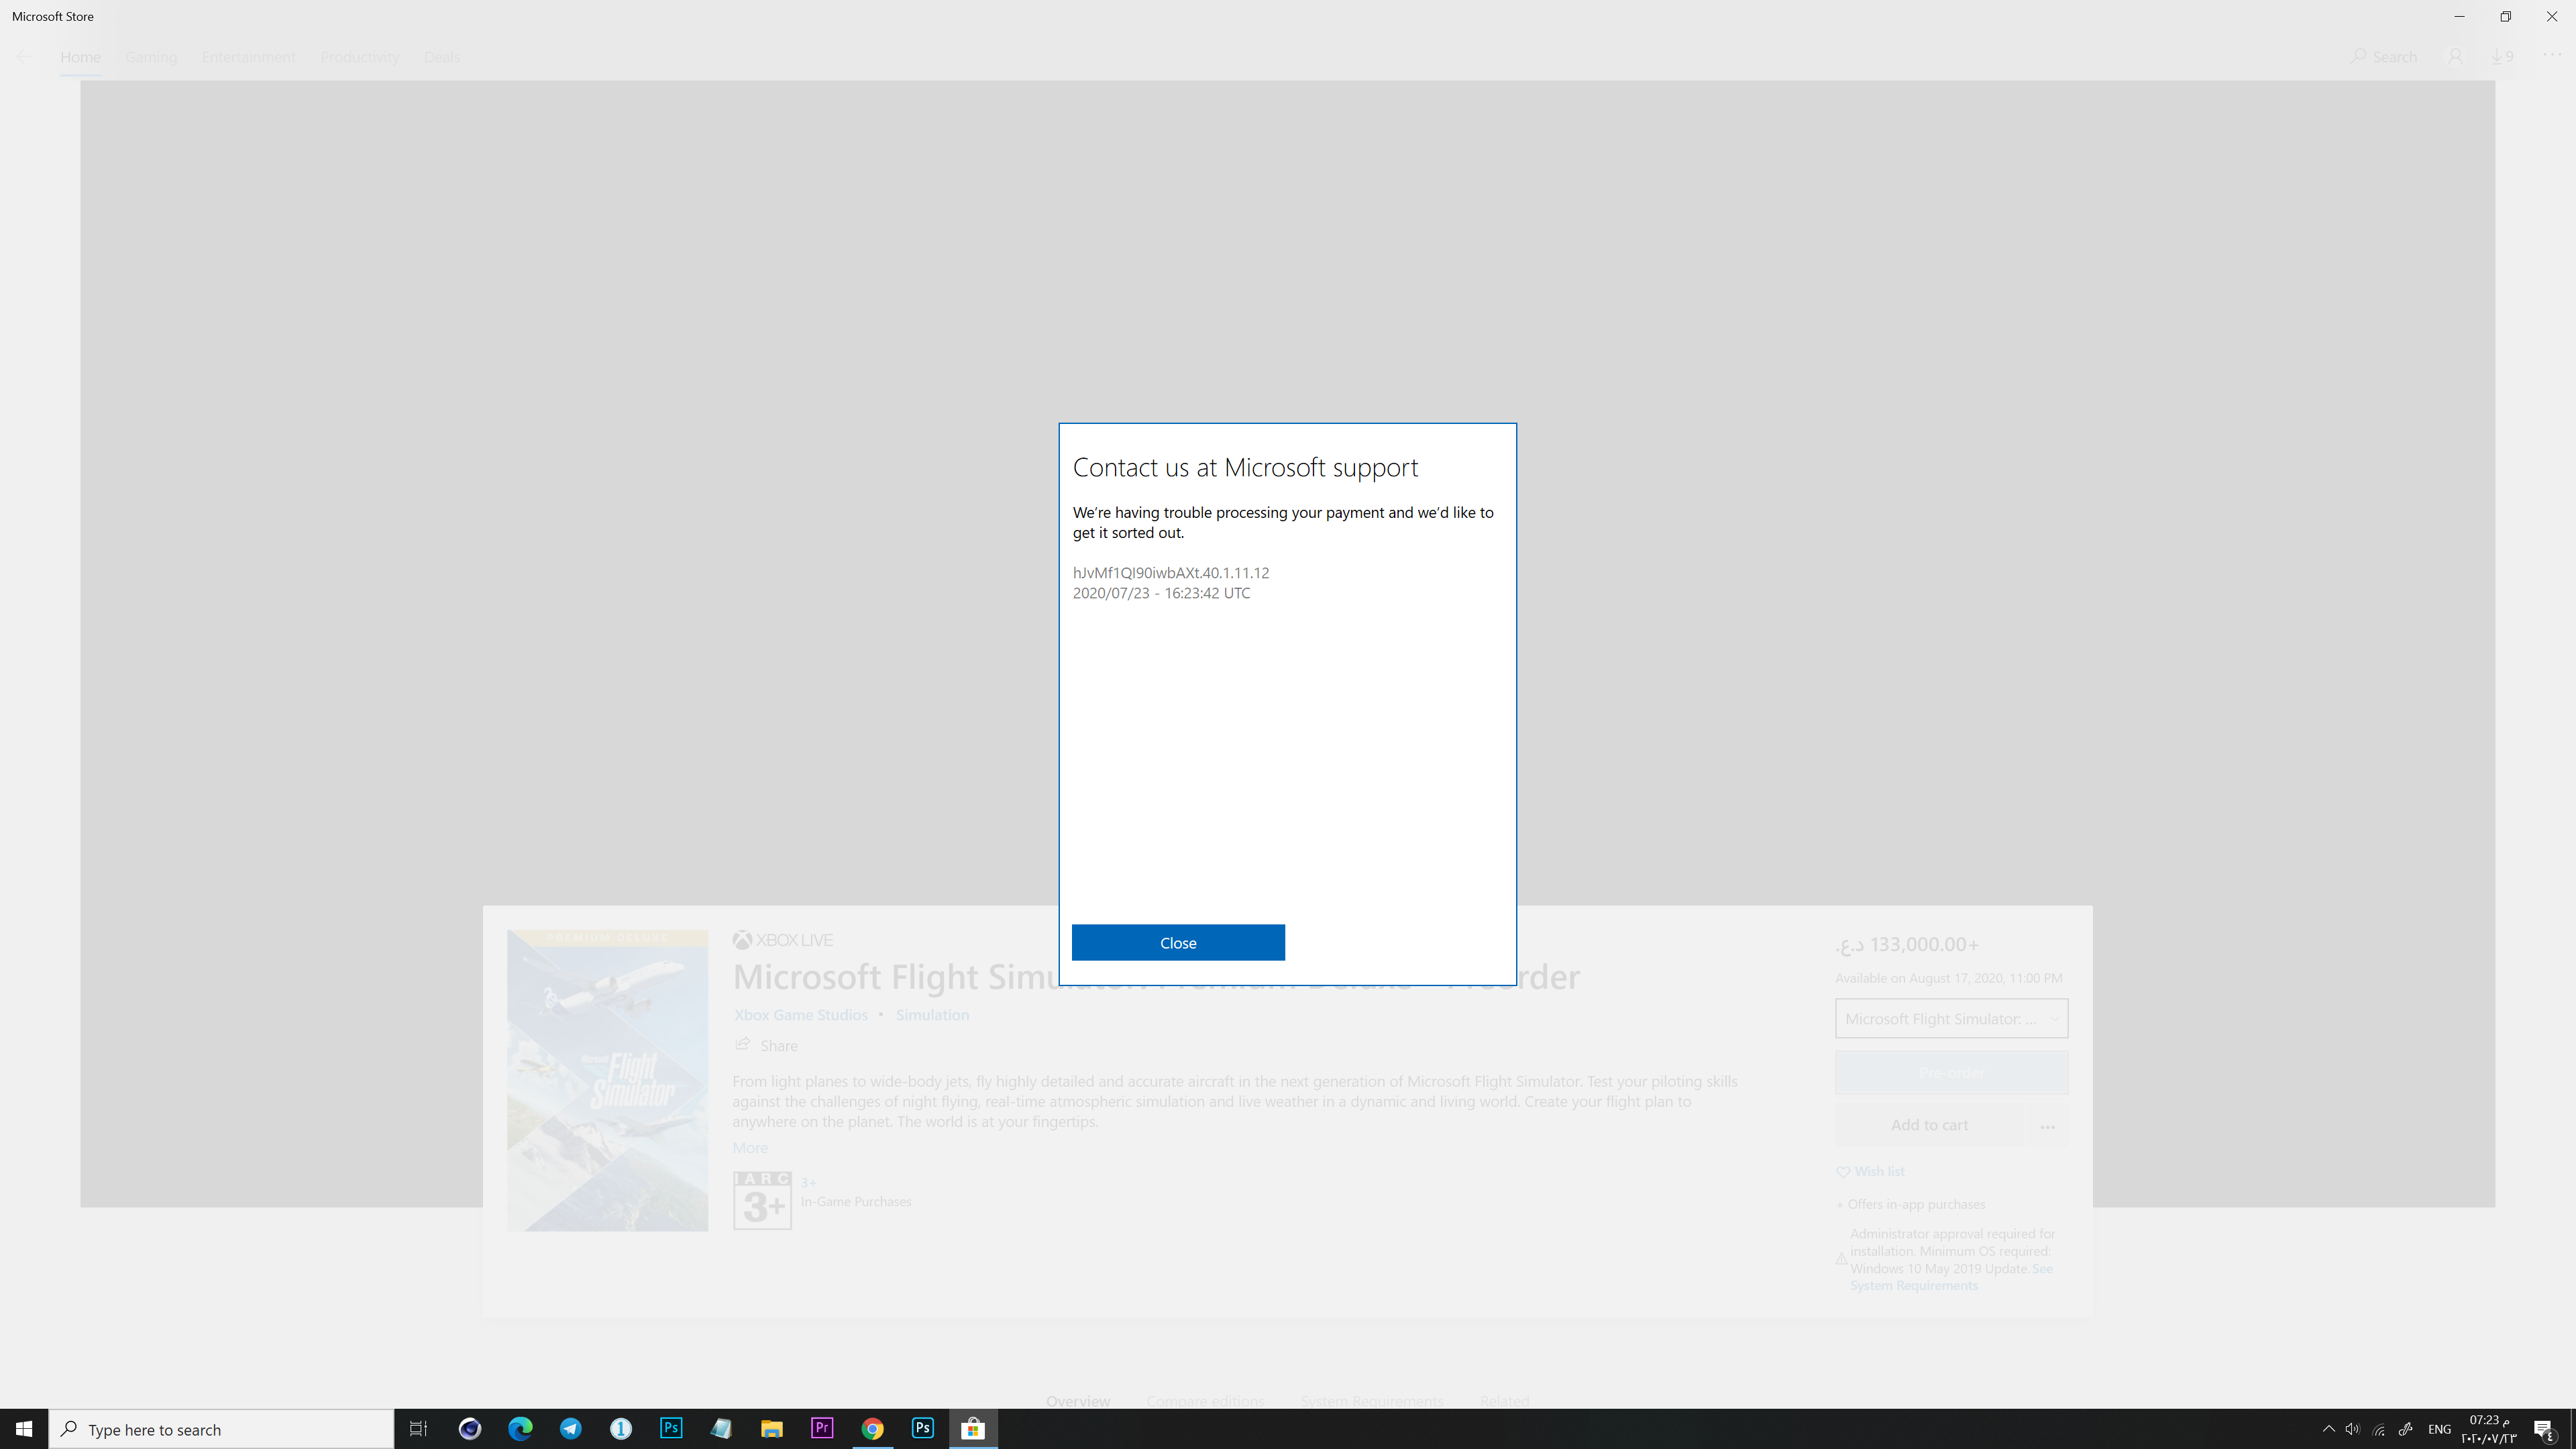This screenshot has width=2576, height=1449.
Task: Open Windows Ink Workspace pen icon
Action: 2406,1429
